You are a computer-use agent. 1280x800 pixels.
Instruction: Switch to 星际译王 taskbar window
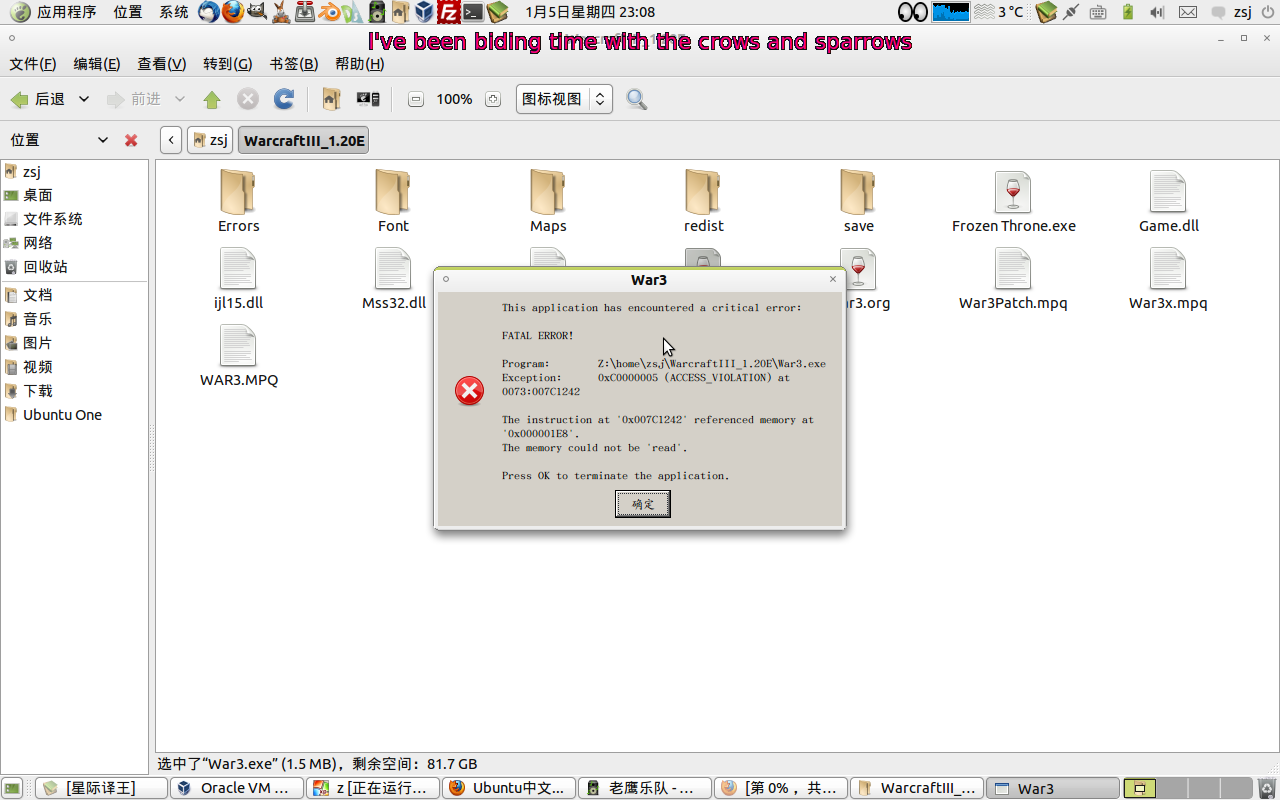(101, 788)
